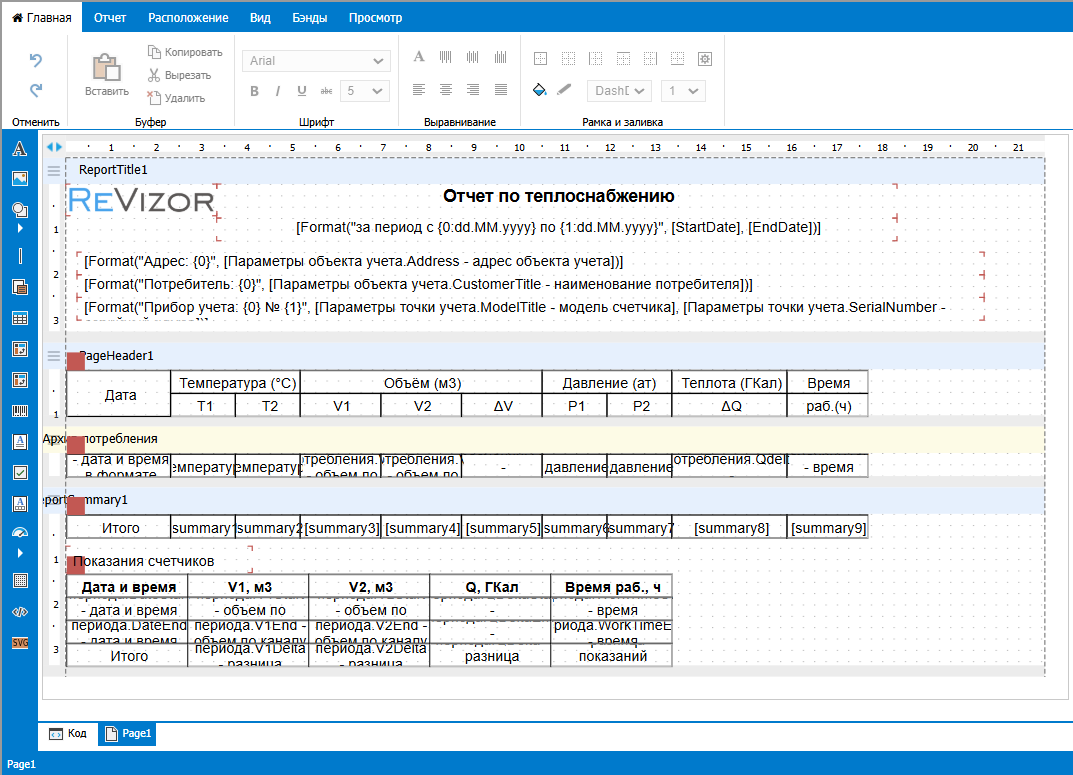Select the Gauge object tool
This screenshot has width=1073, height=775.
pos(20,533)
